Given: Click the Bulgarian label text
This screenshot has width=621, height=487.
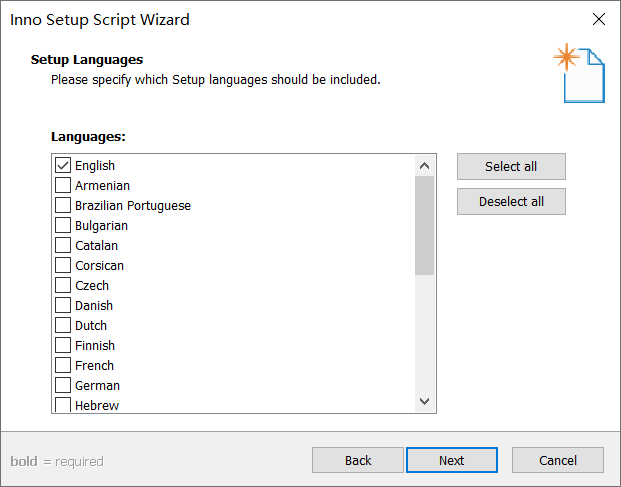Looking at the screenshot, I should [x=102, y=226].
